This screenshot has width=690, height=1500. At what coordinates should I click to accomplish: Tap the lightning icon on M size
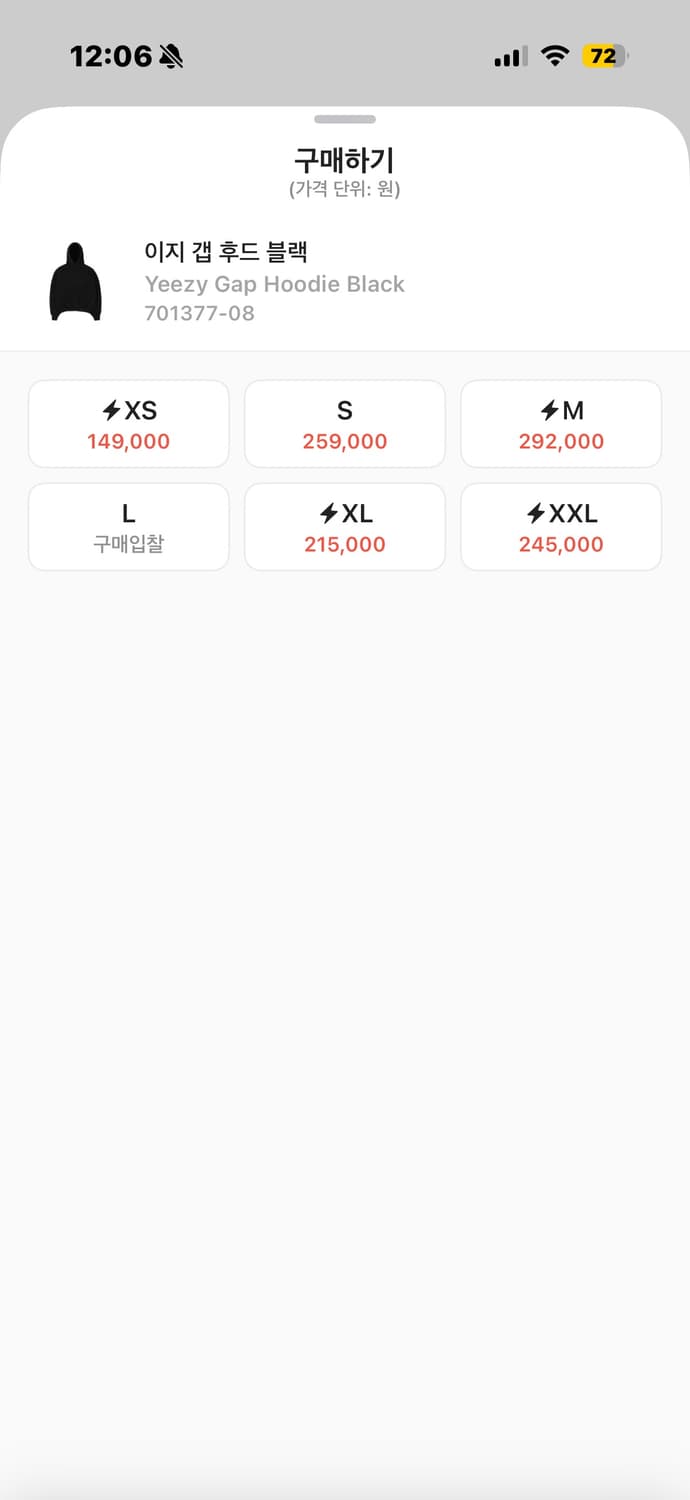click(549, 411)
